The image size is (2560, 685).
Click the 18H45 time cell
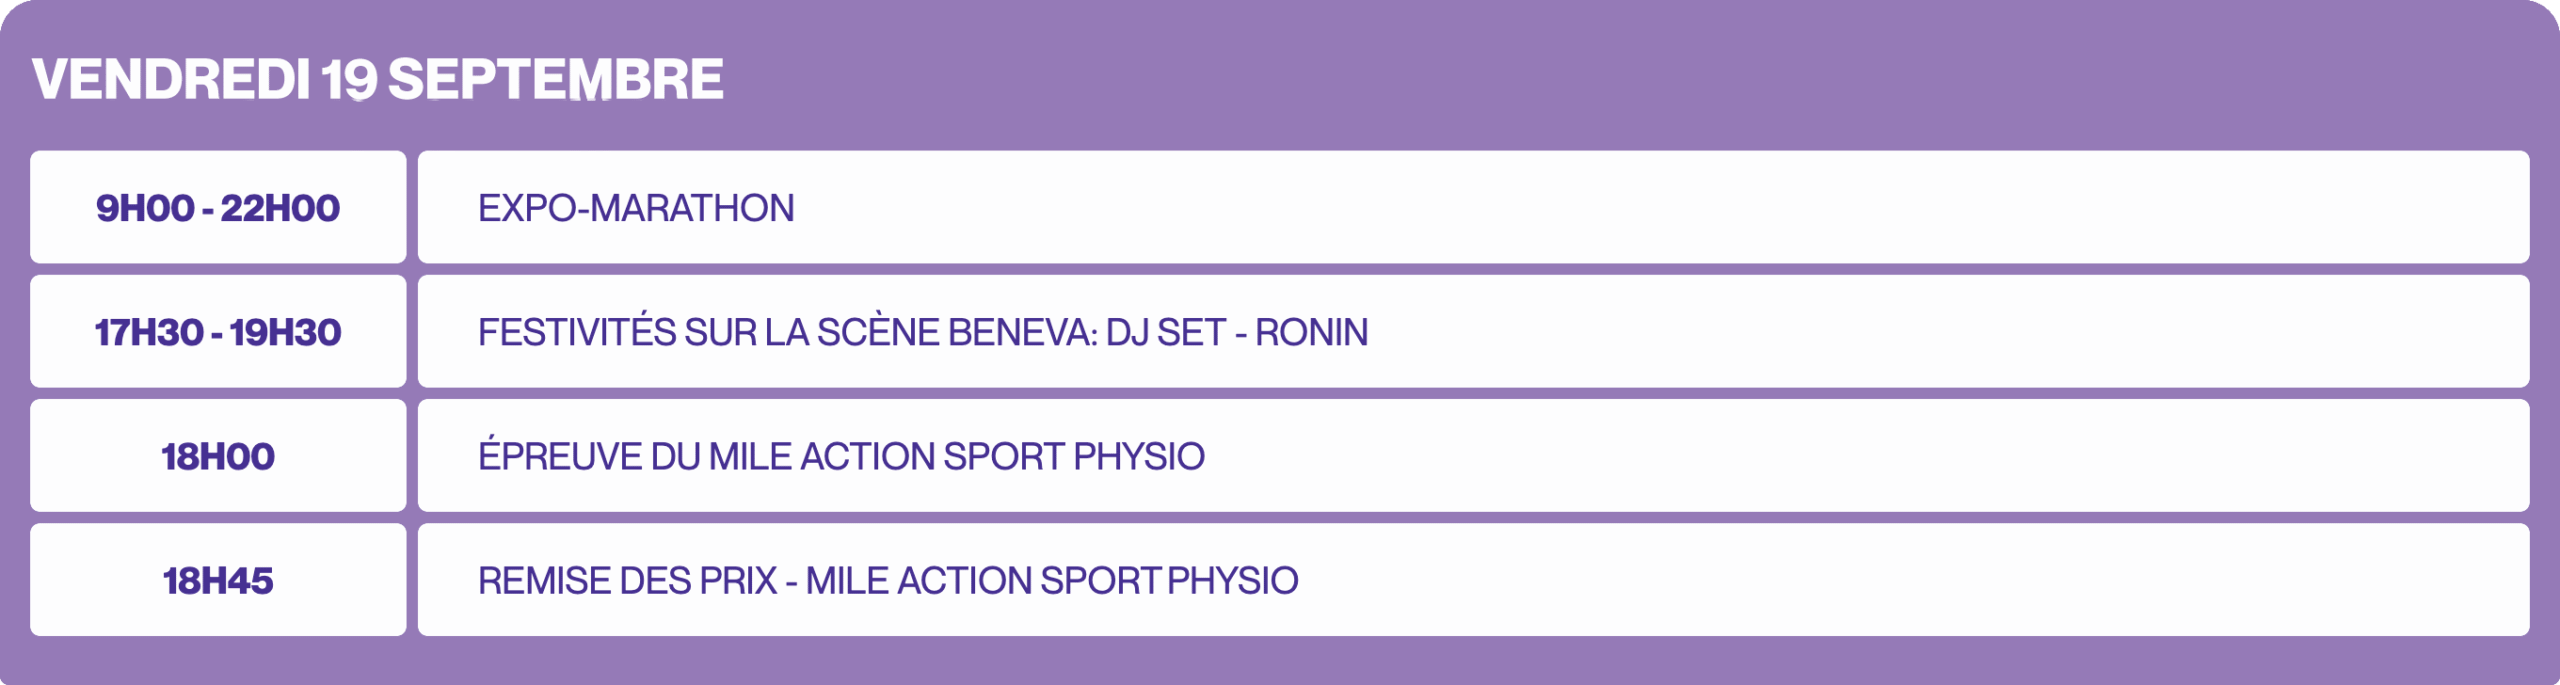[218, 580]
